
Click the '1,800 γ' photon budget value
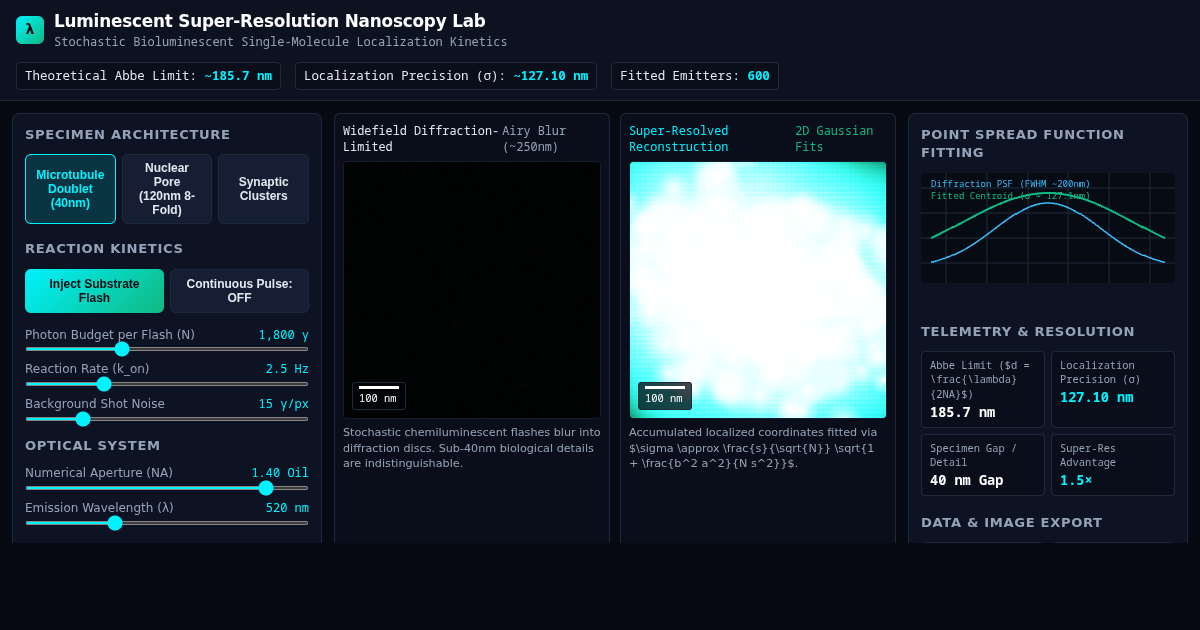point(284,335)
